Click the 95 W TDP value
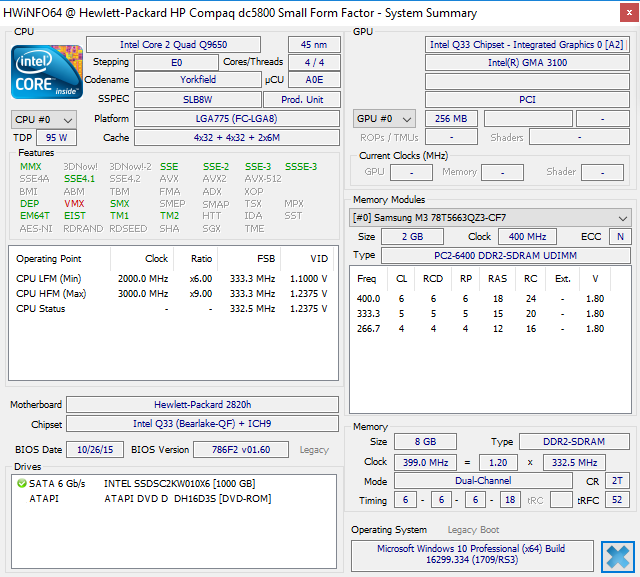The width and height of the screenshot is (640, 577). [x=56, y=138]
